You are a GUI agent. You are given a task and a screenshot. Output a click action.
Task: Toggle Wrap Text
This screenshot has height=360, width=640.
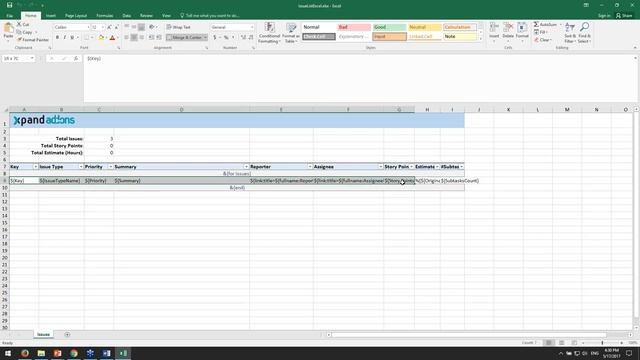tap(179, 27)
